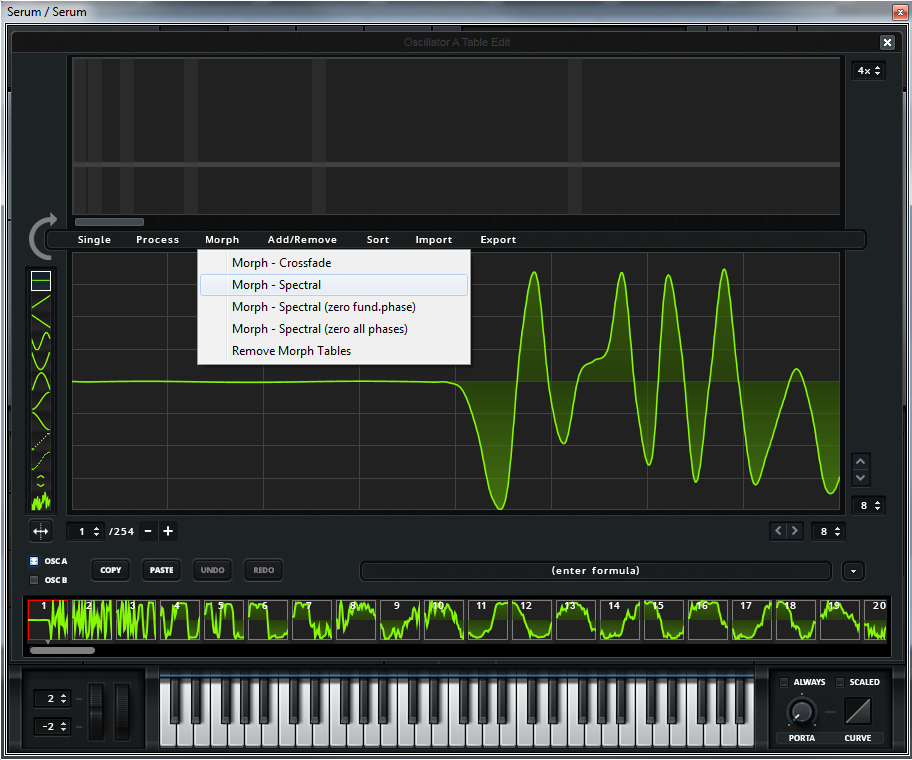Enable the OSC A checkbox

(34, 561)
